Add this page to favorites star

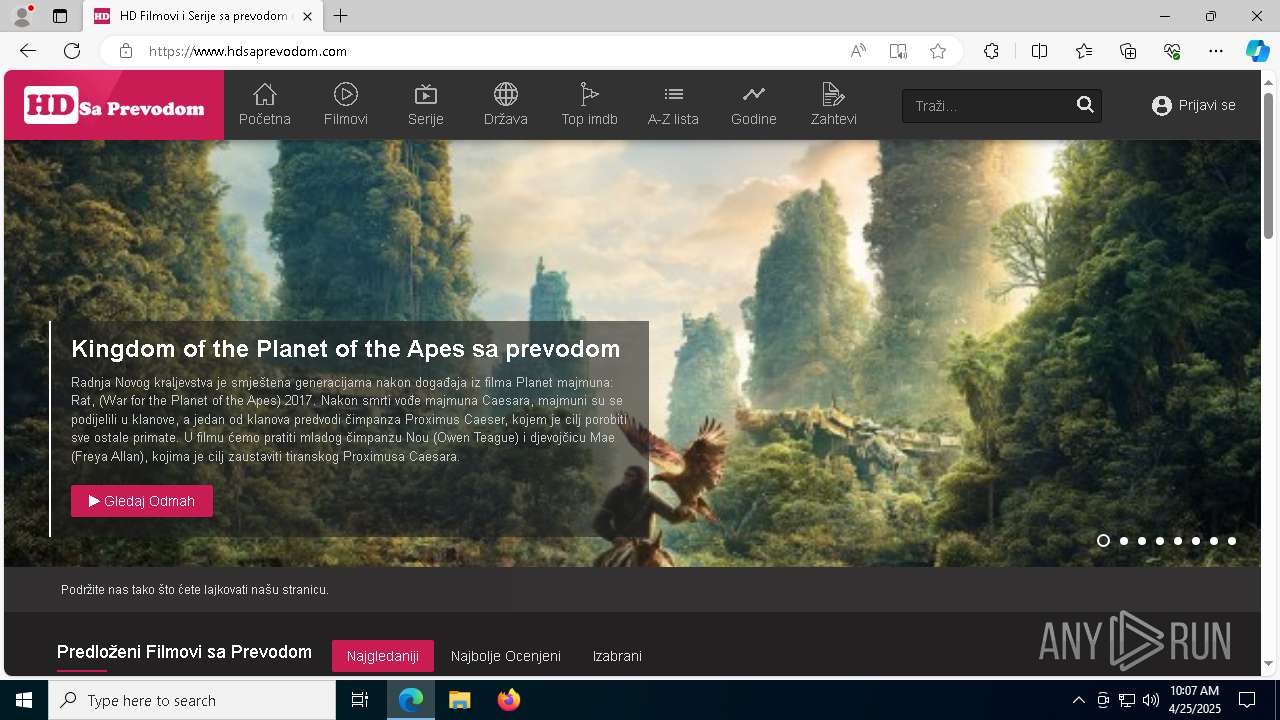938,51
